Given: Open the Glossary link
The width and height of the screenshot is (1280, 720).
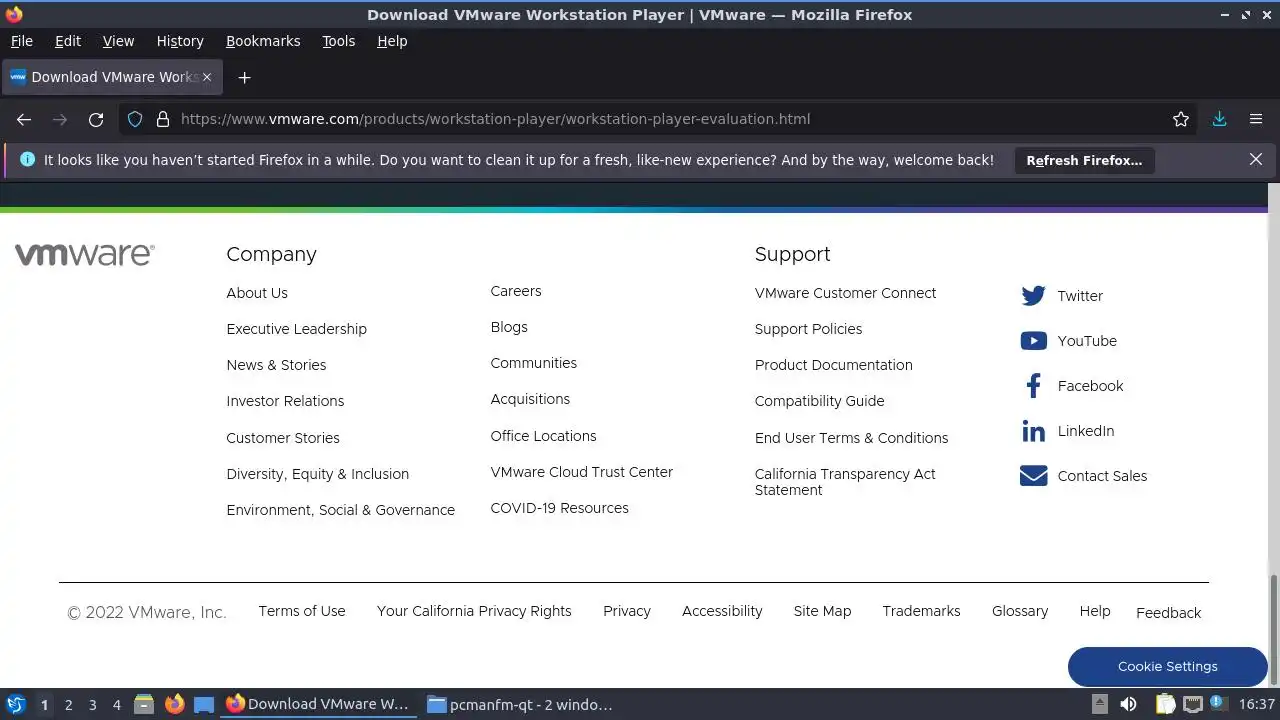Looking at the screenshot, I should [x=1020, y=611].
